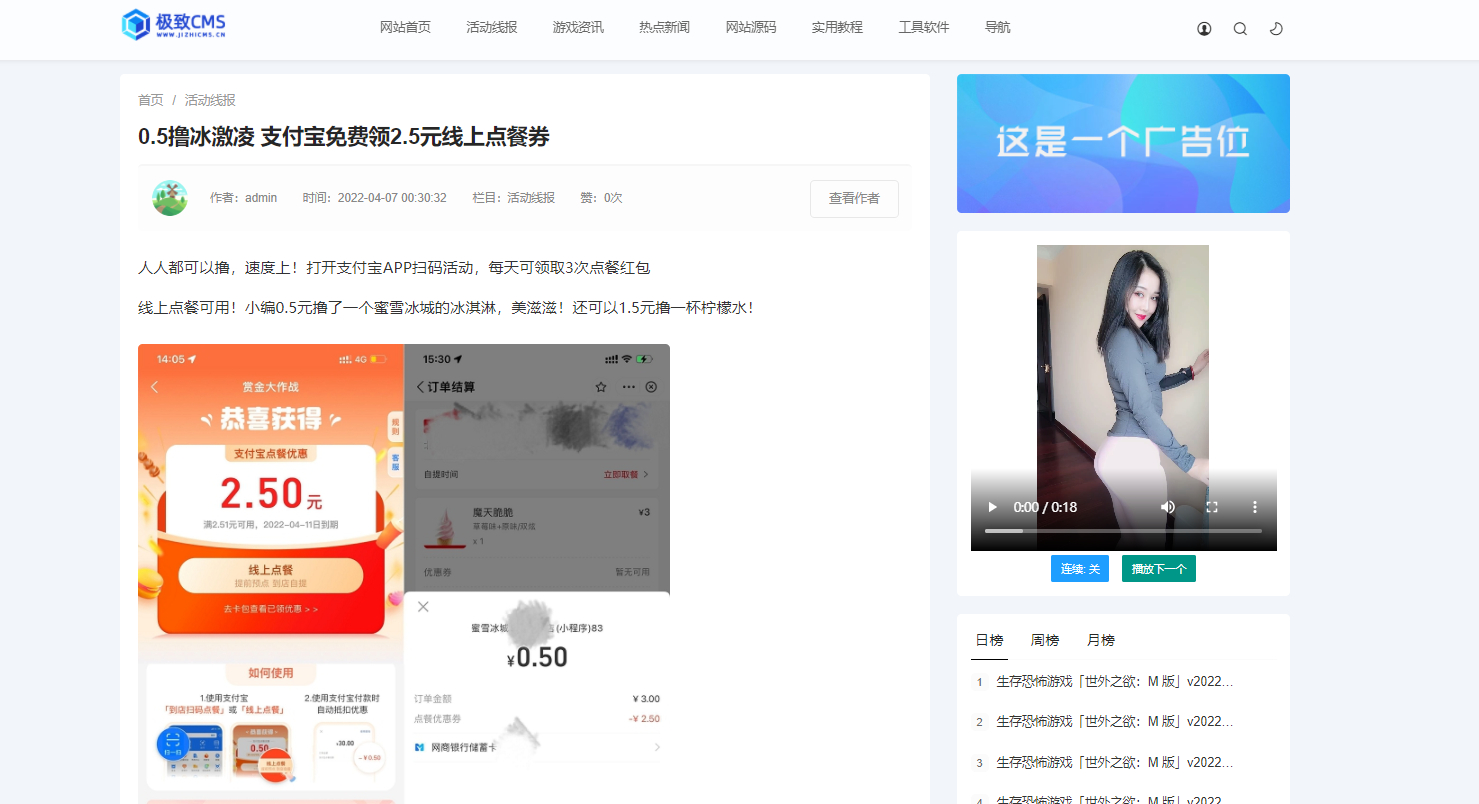
Task: Open the search magnifier icon
Action: [x=1240, y=29]
